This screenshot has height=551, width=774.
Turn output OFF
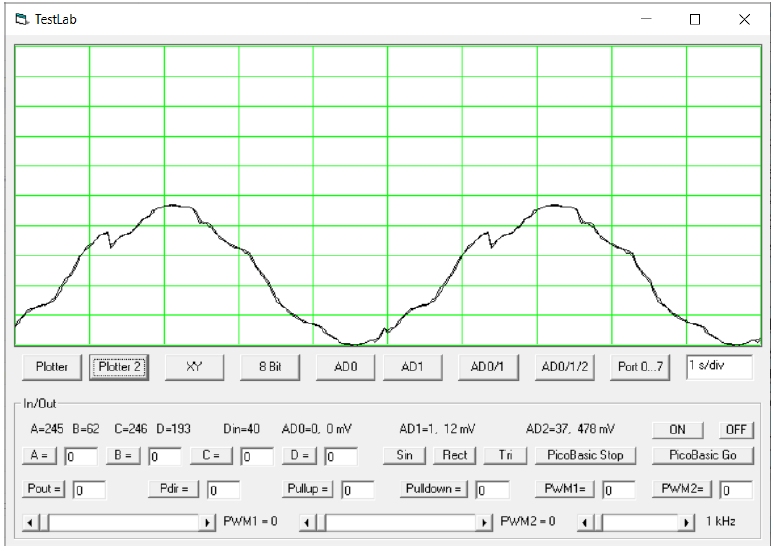pos(736,429)
